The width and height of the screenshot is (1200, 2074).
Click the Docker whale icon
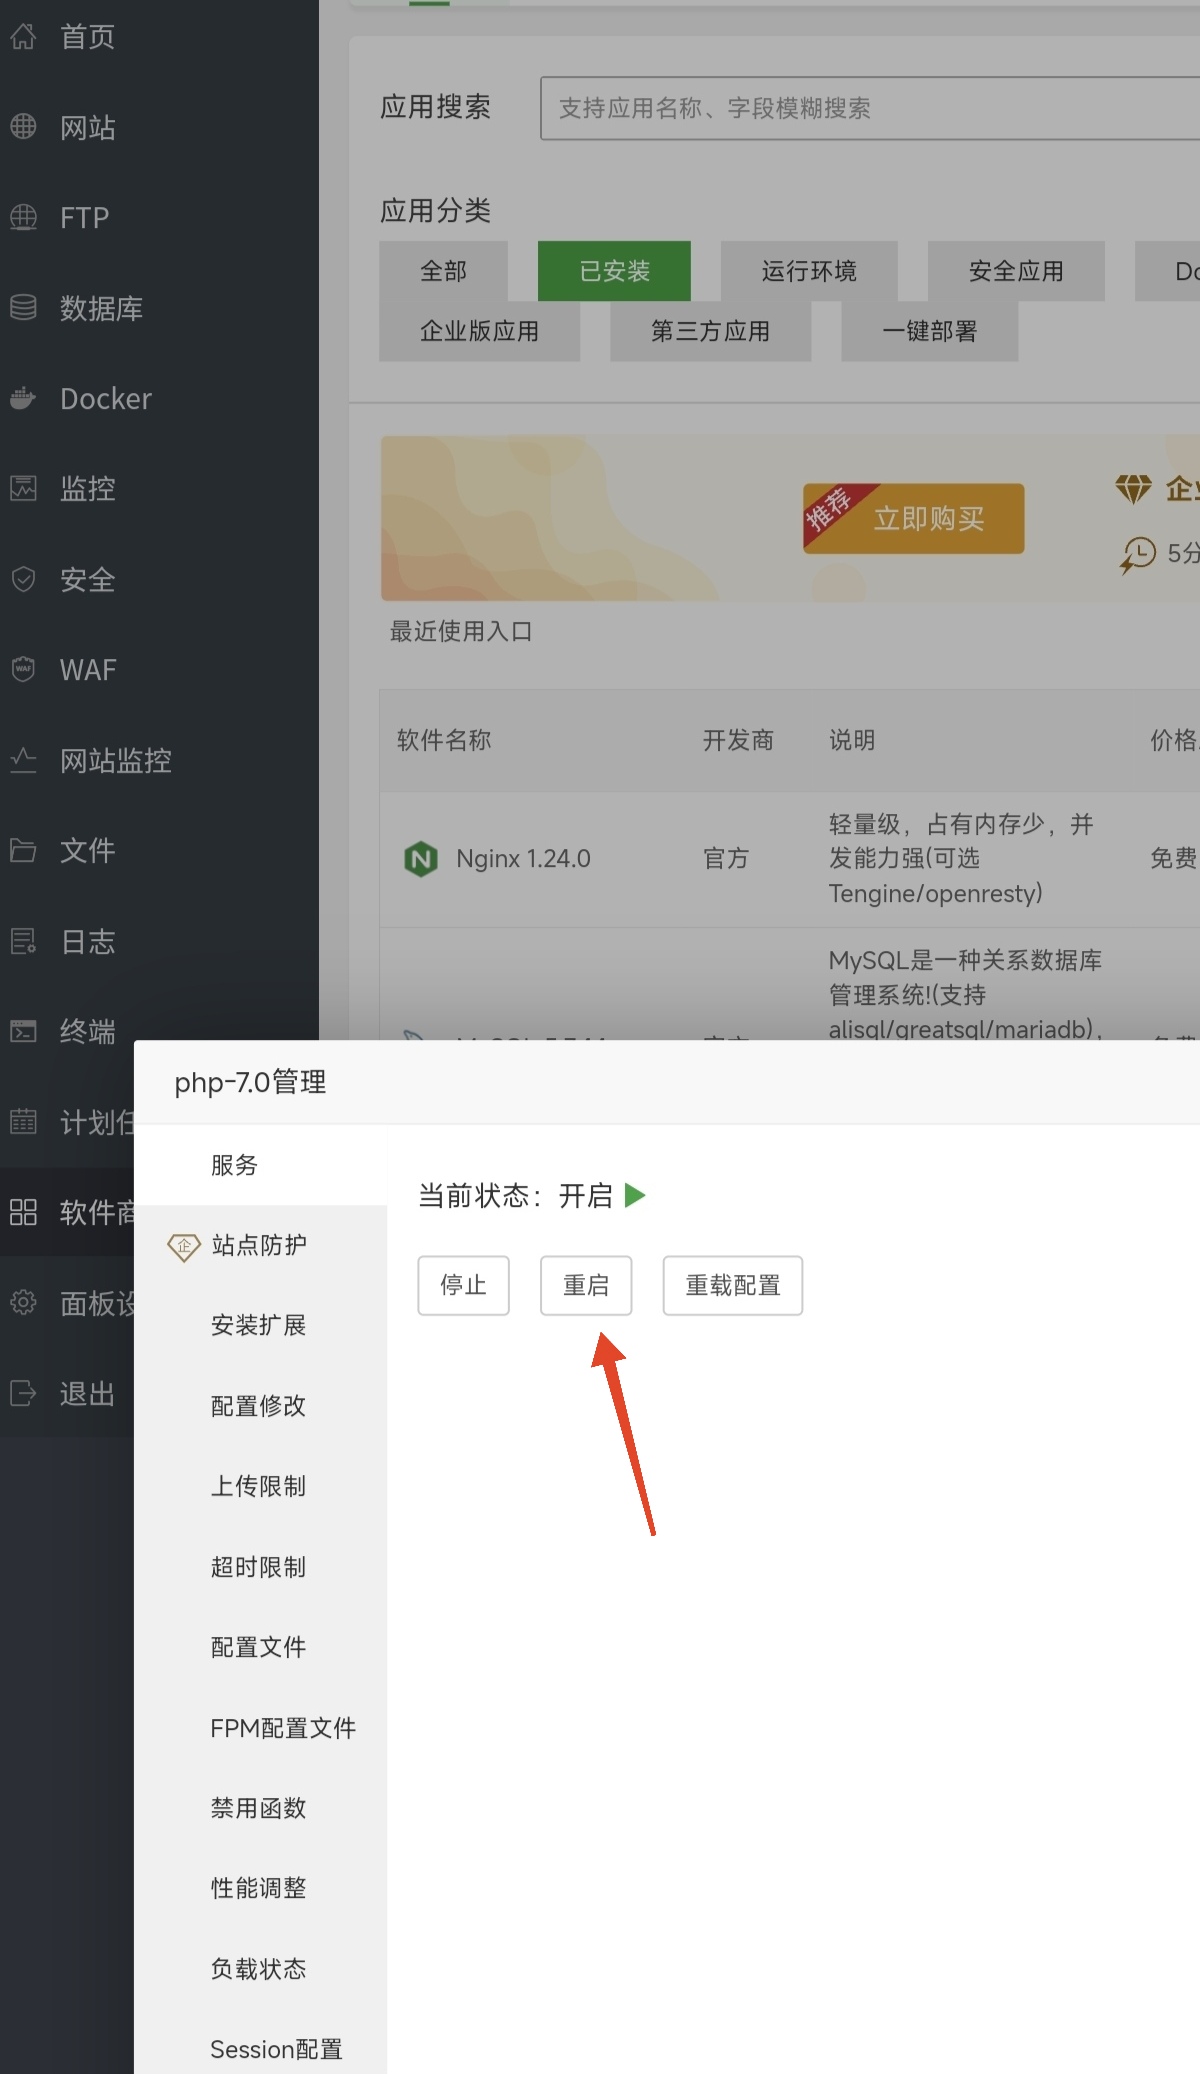(x=23, y=398)
